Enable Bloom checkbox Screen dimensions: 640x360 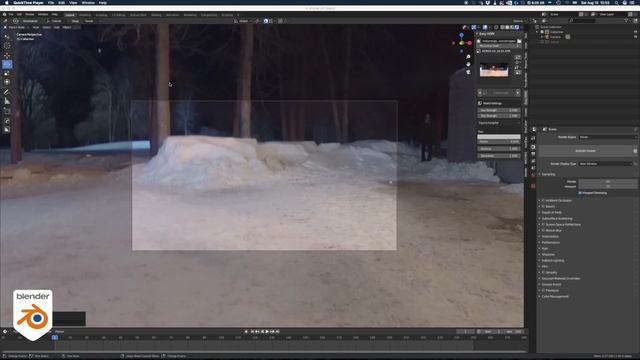543,207
